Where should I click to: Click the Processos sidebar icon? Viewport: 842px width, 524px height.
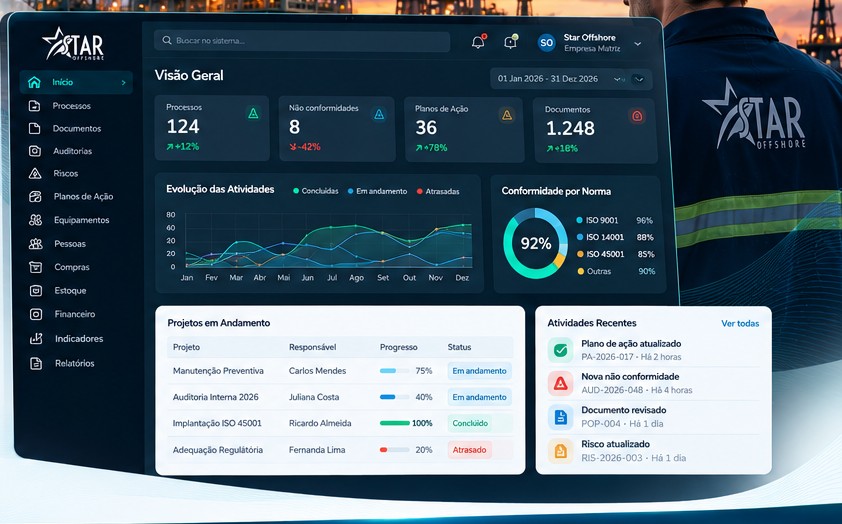[34, 106]
